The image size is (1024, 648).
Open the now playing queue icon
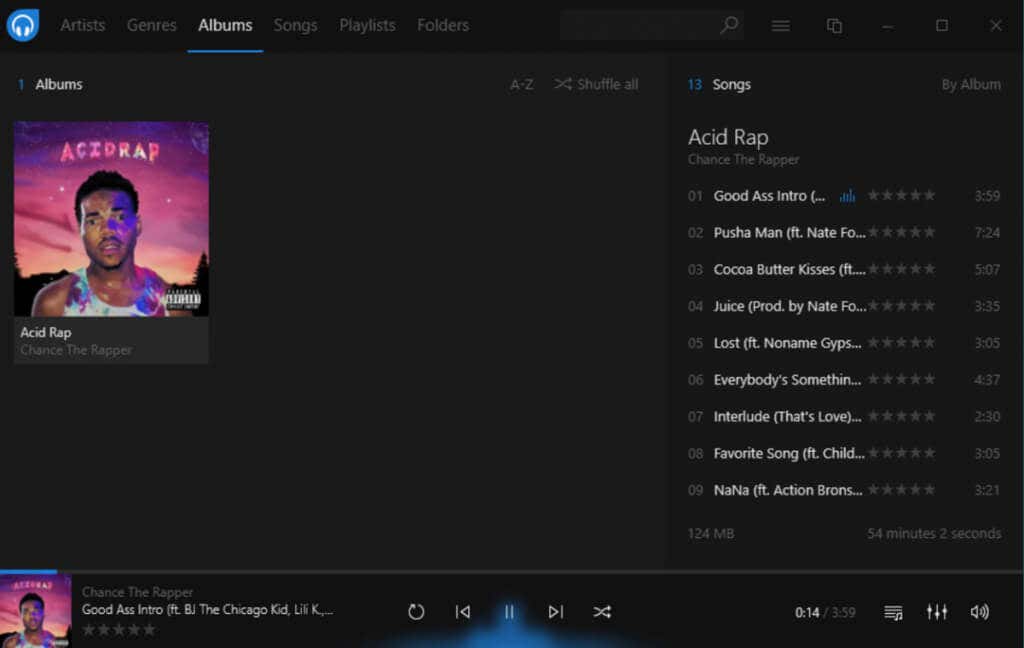[x=893, y=612]
